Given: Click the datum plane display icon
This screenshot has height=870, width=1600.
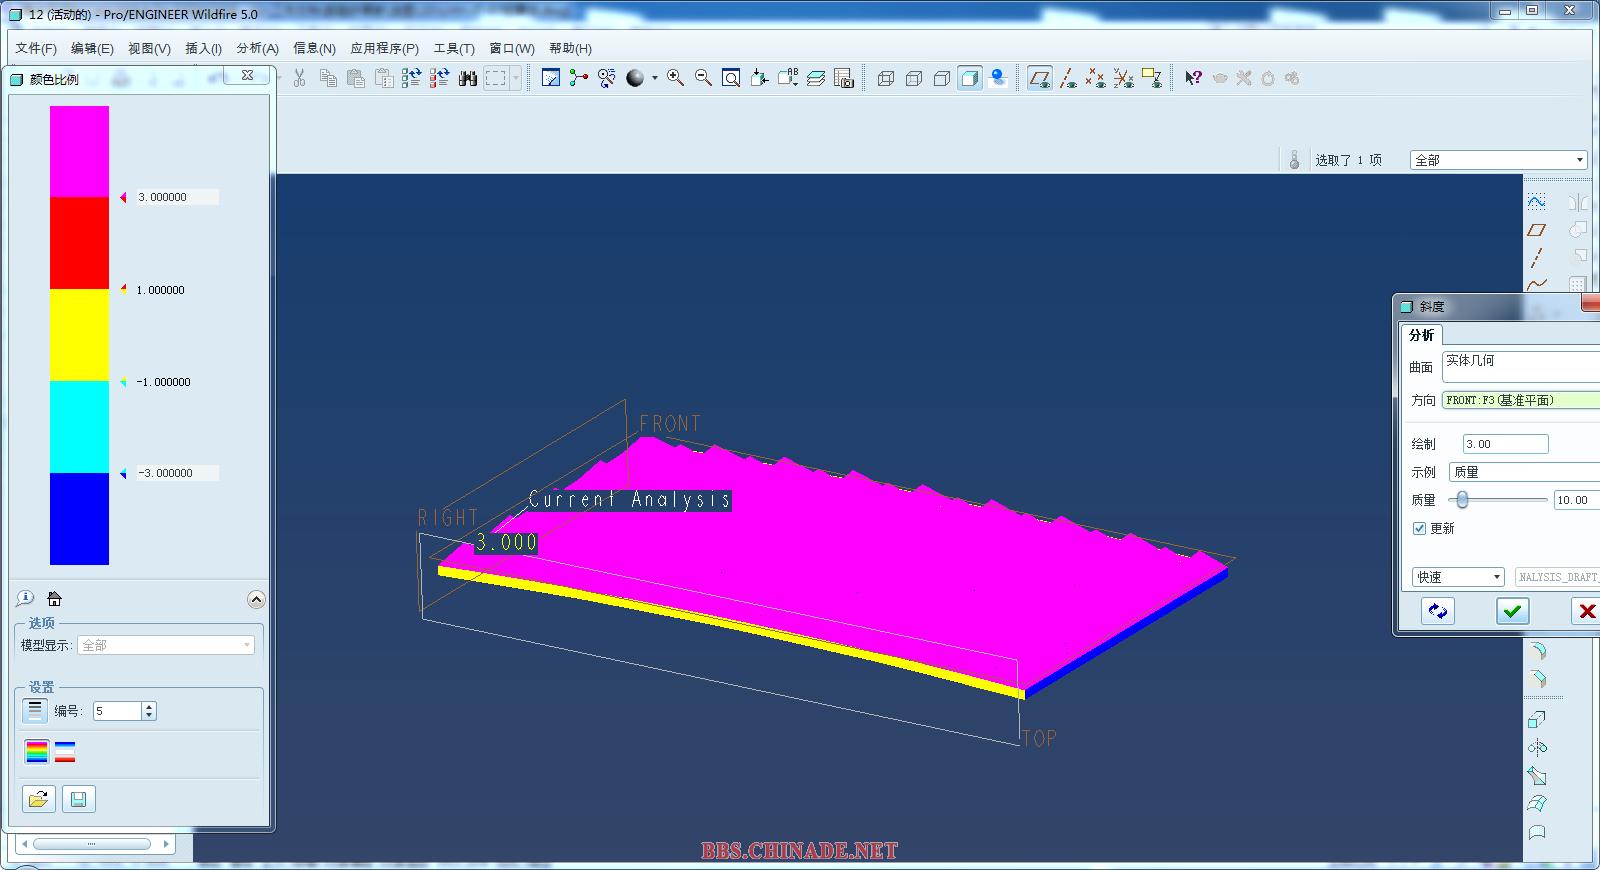Looking at the screenshot, I should point(1039,78).
